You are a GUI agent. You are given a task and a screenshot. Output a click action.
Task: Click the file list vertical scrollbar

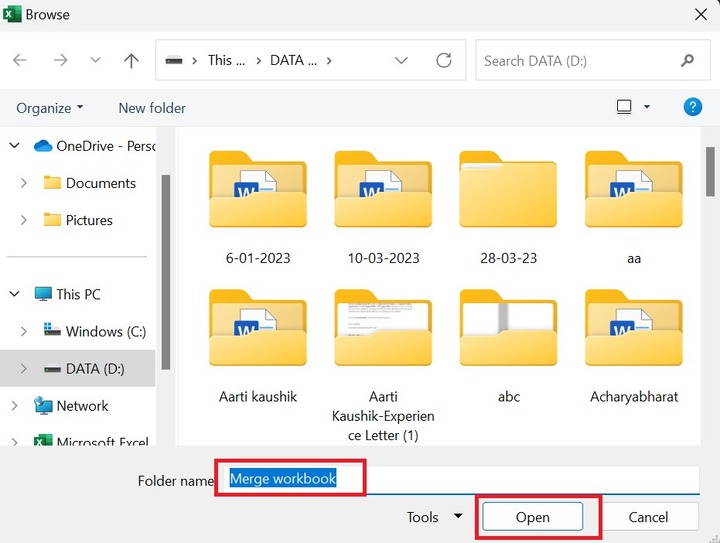click(x=710, y=172)
